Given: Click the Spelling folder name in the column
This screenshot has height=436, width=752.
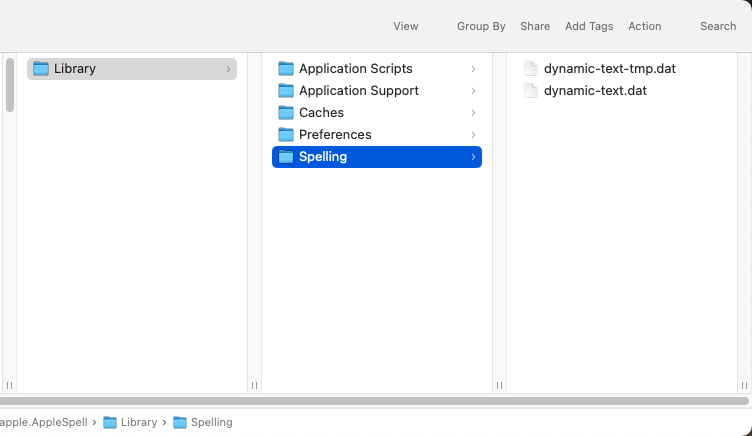Looking at the screenshot, I should (x=323, y=157).
